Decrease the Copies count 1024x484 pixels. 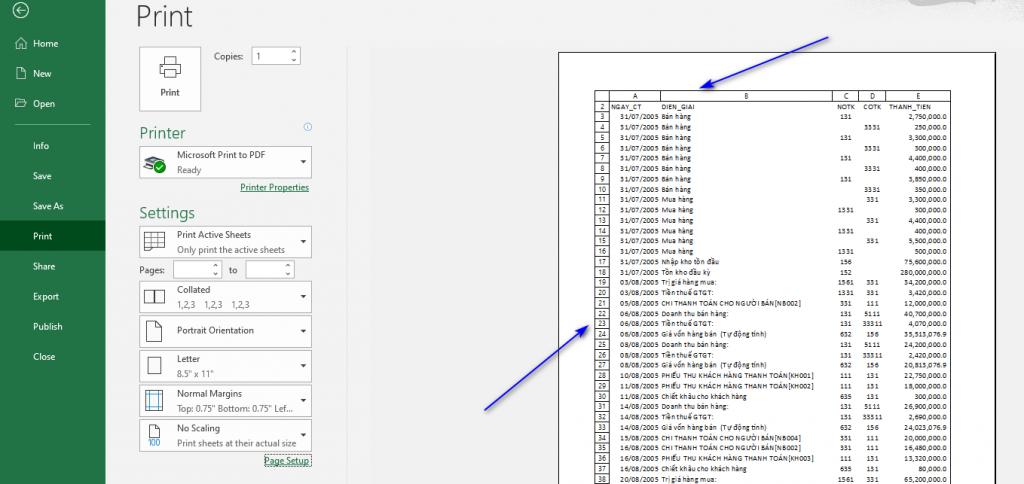[294, 60]
